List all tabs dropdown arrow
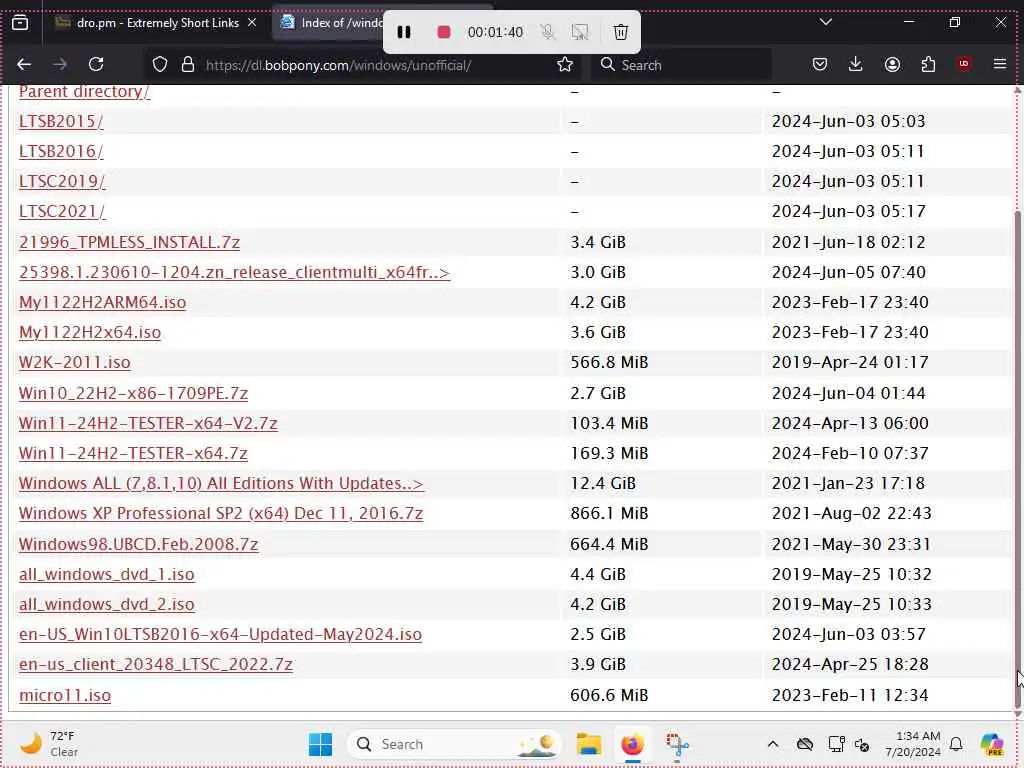This screenshot has width=1024, height=768. (825, 22)
